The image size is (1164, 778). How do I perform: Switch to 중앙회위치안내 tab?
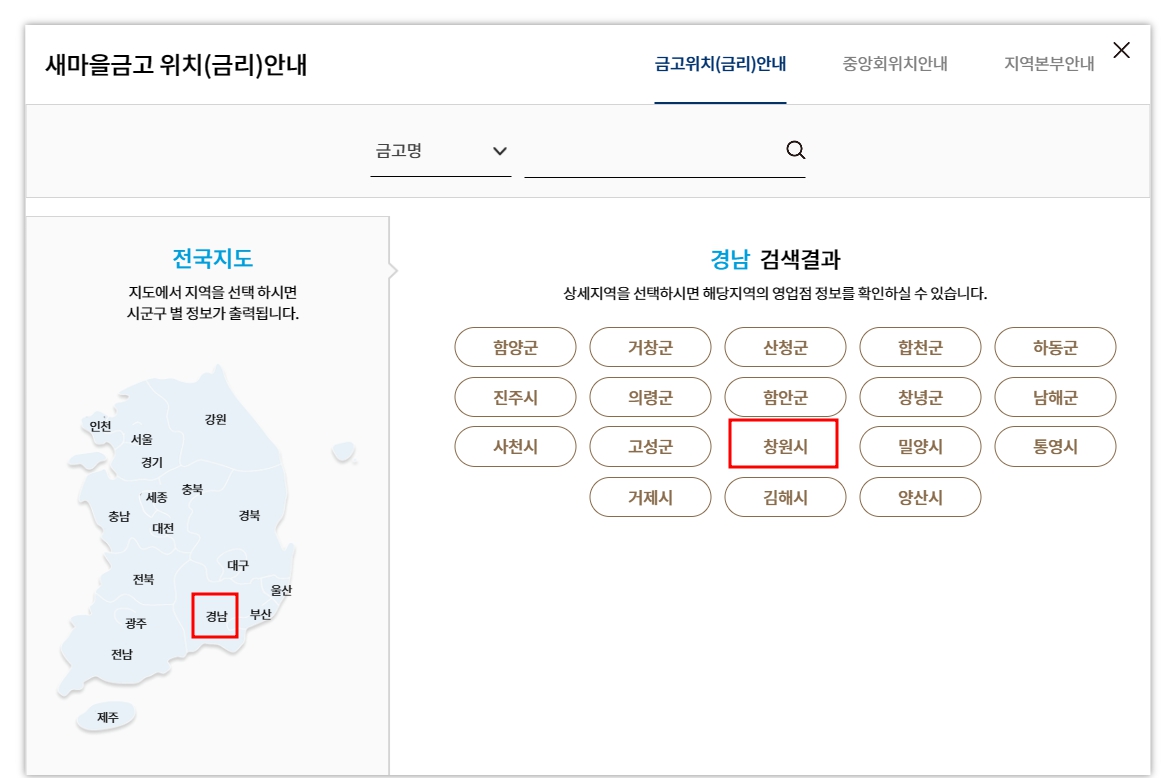(895, 64)
